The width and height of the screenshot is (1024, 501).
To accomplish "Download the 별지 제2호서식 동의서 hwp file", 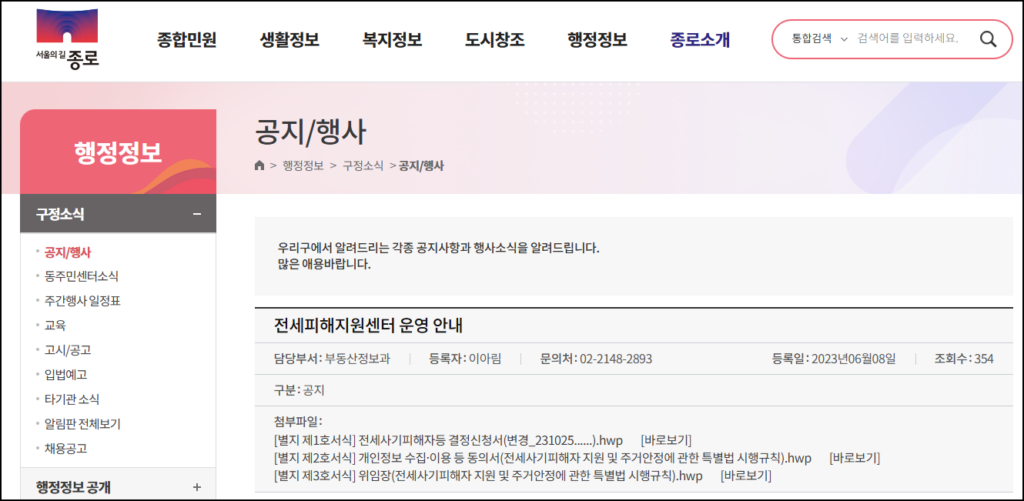I will coord(543,458).
